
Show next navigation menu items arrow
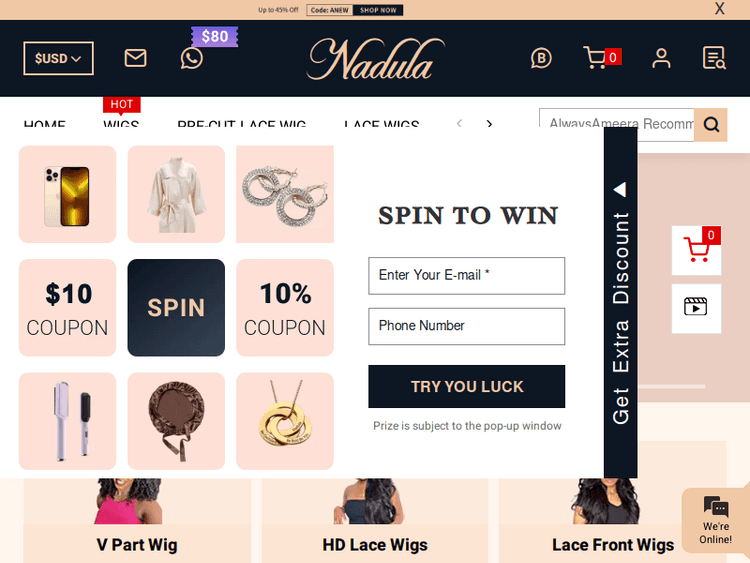pyautogui.click(x=489, y=124)
